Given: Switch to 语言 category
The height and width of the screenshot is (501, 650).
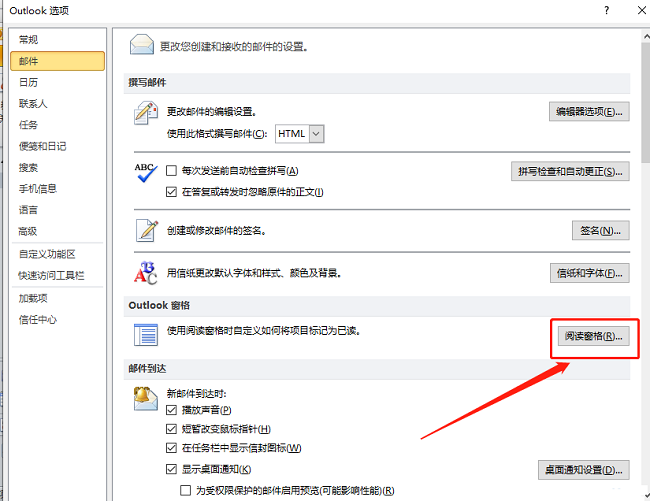Looking at the screenshot, I should pyautogui.click(x=57, y=210).
